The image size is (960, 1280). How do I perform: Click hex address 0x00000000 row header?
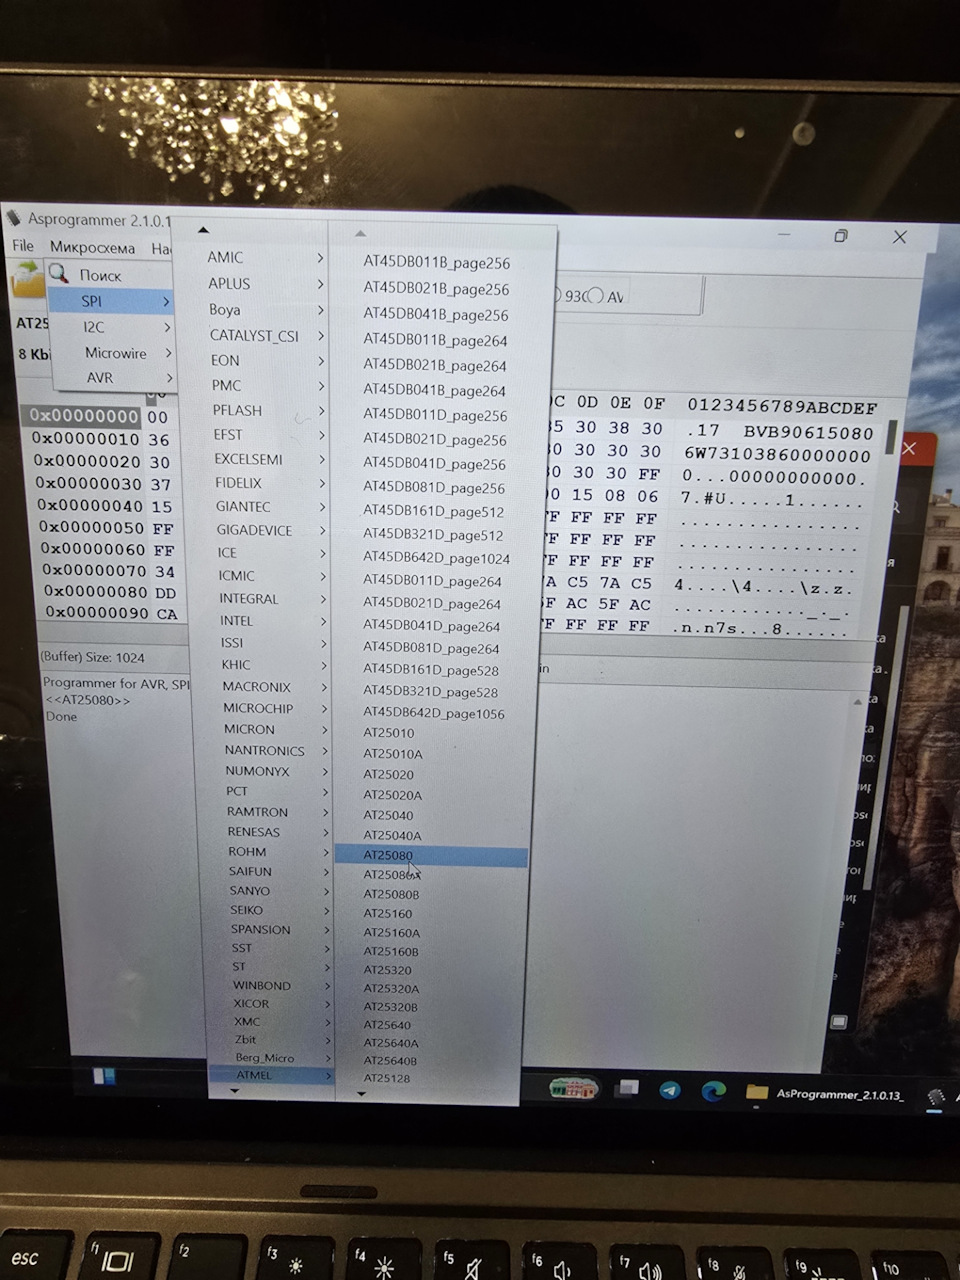(x=82, y=415)
